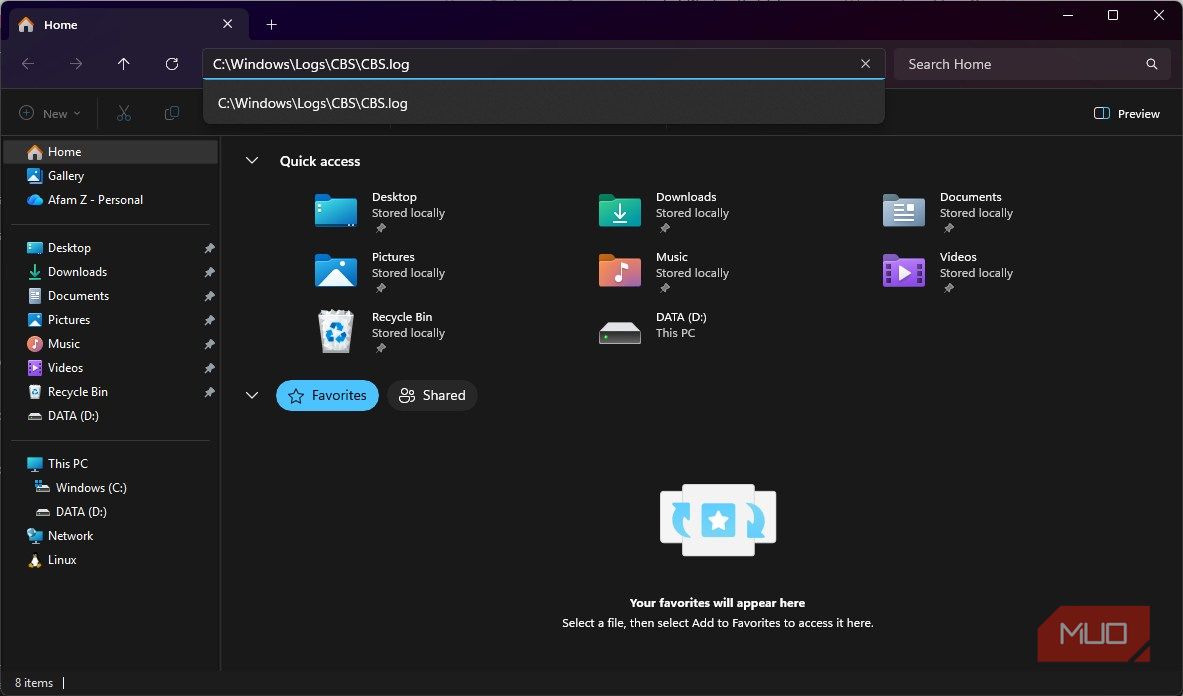This screenshot has width=1183, height=696.
Task: Open the Desktop folder in Quick access
Action: [380, 211]
